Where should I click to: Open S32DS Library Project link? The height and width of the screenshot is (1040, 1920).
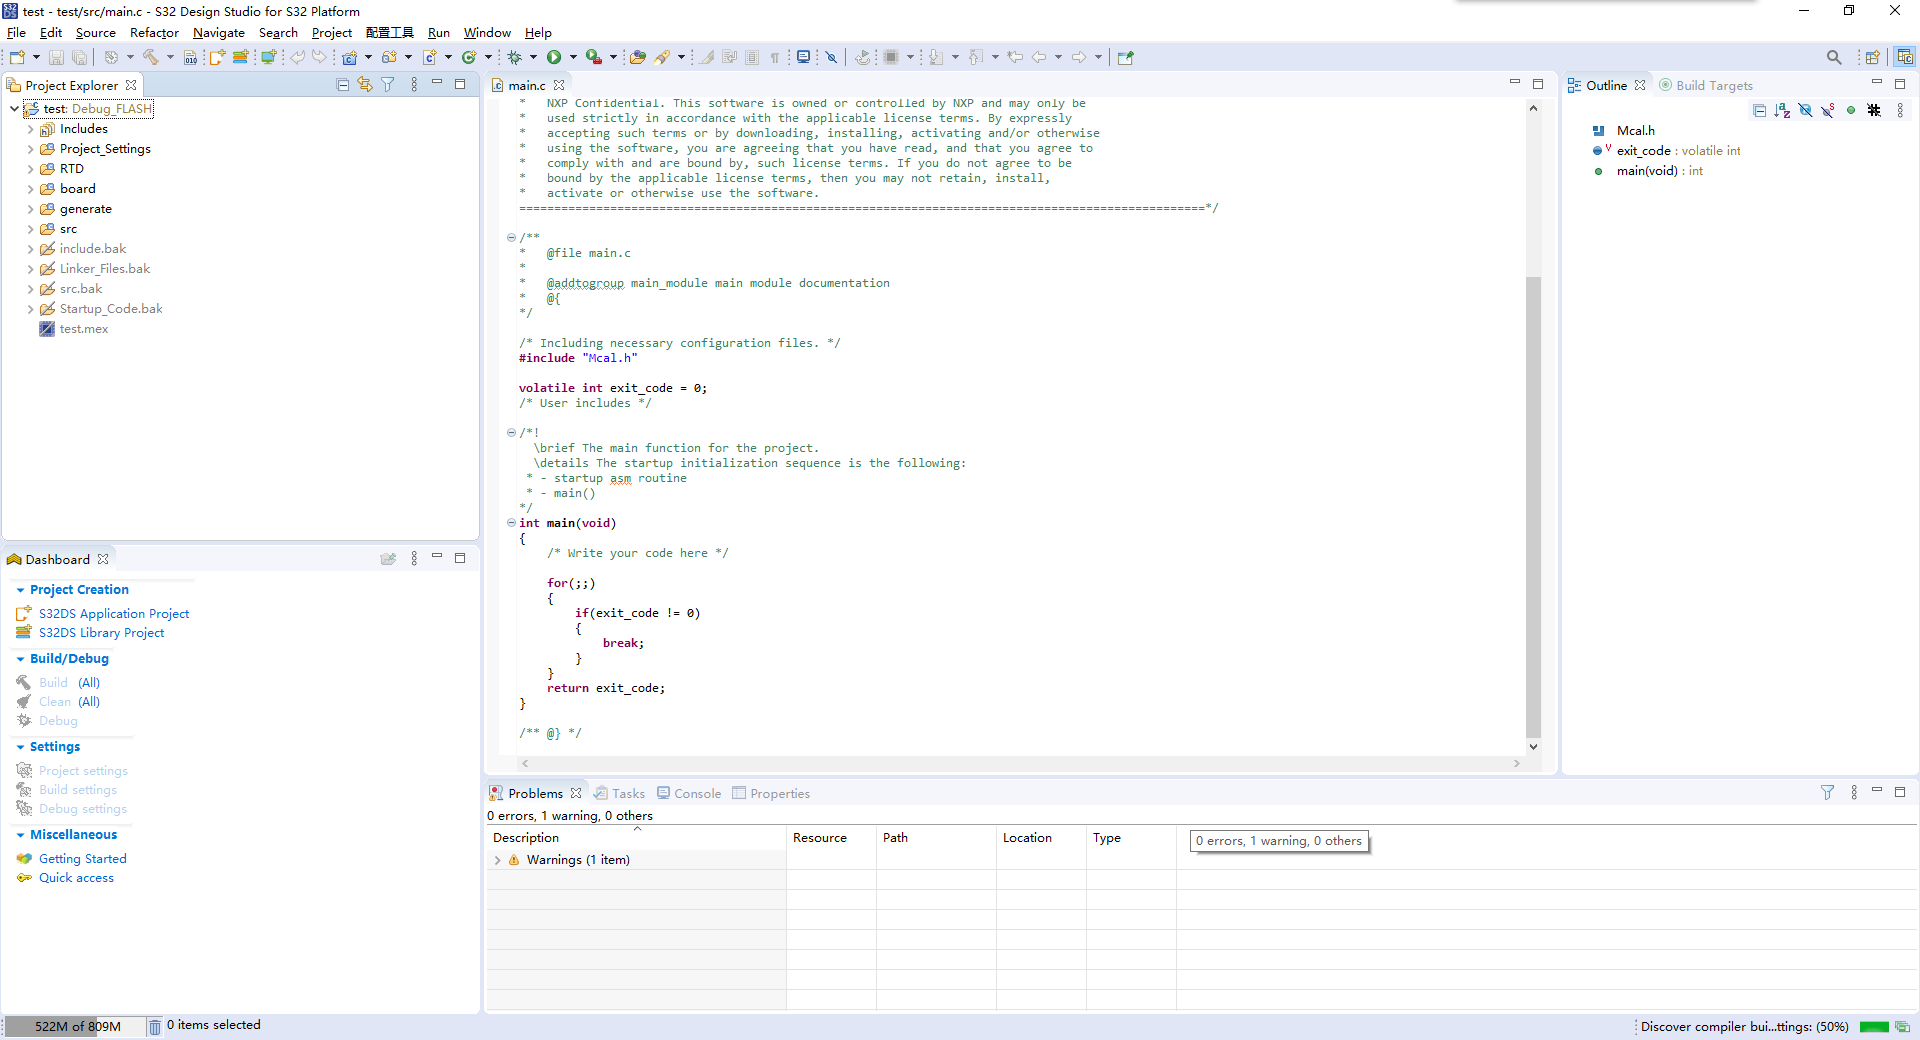point(102,633)
